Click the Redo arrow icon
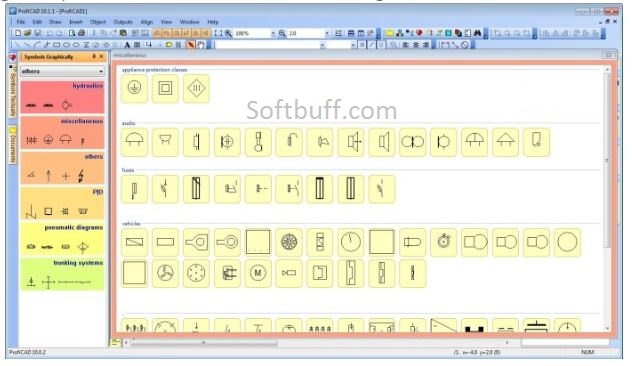The width and height of the screenshot is (632, 366). click(x=59, y=33)
